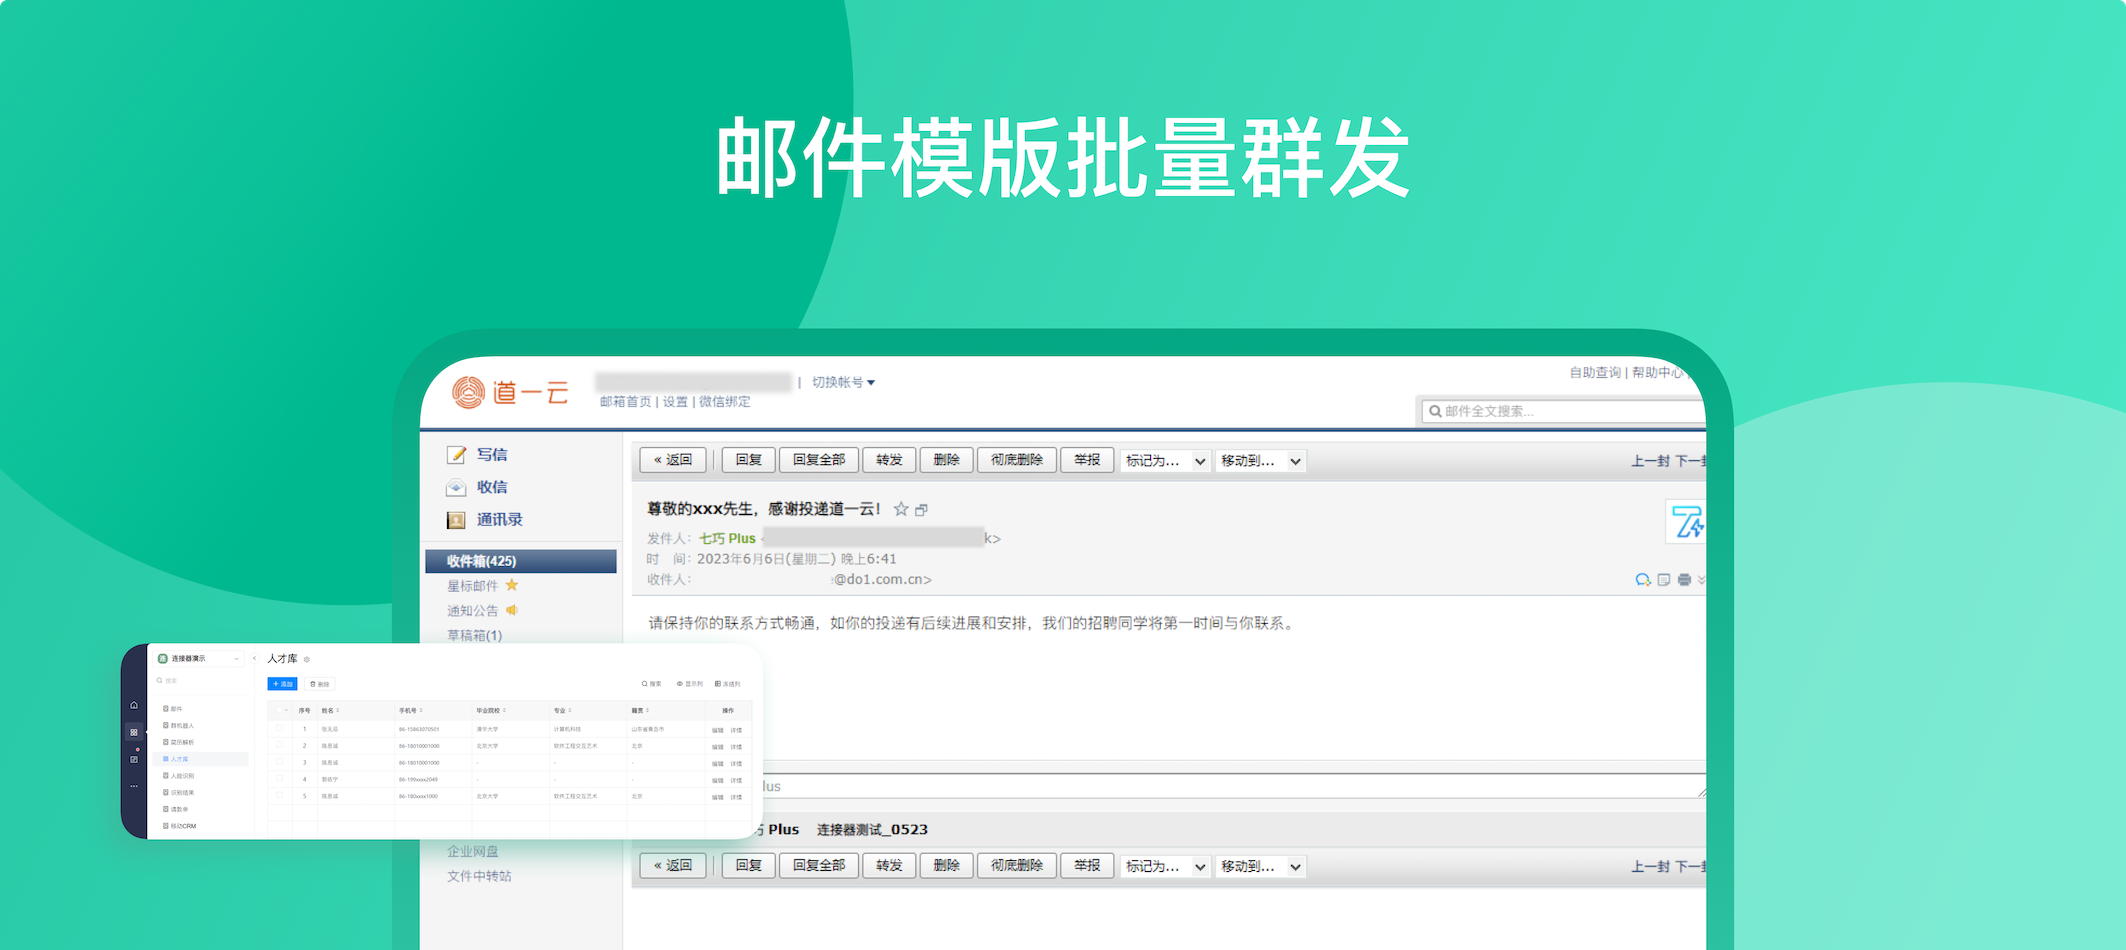Click 自助查询 link
The height and width of the screenshot is (950, 2126).
[1595, 372]
